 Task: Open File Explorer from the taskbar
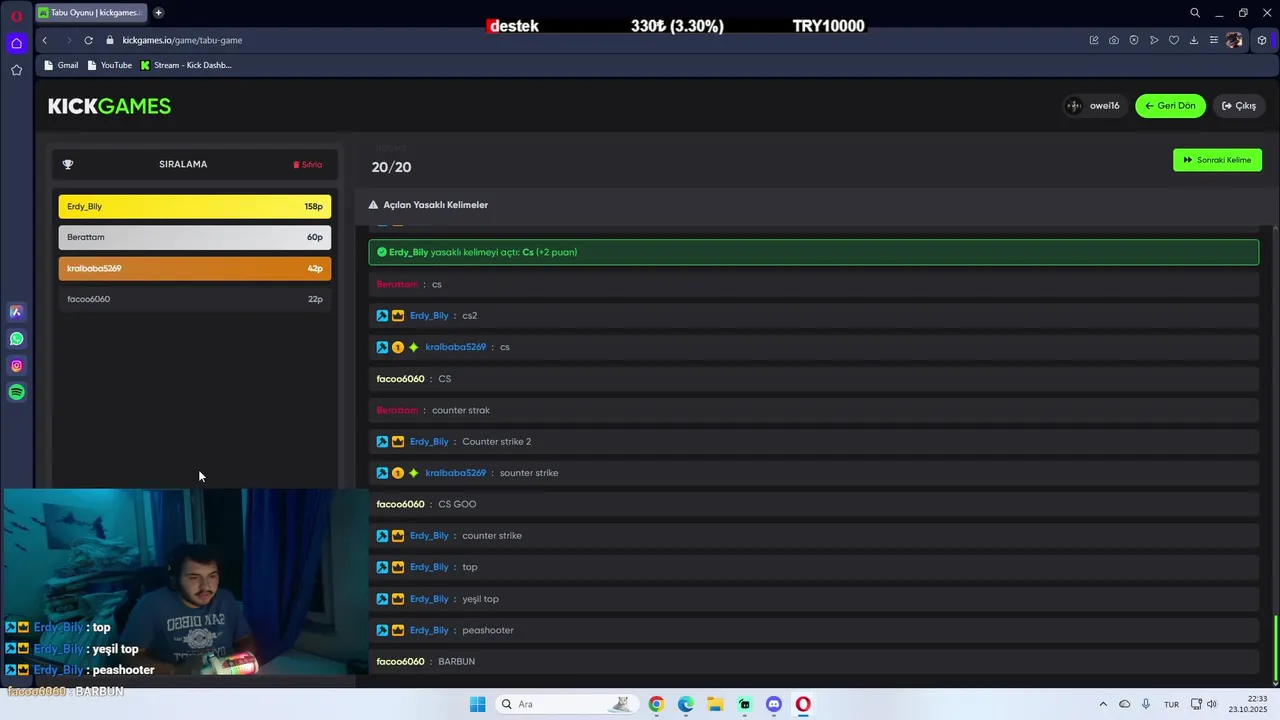tap(715, 704)
